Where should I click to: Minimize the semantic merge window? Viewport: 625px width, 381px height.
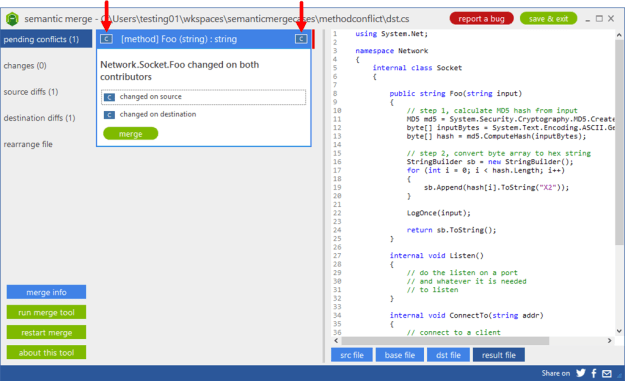(x=588, y=20)
